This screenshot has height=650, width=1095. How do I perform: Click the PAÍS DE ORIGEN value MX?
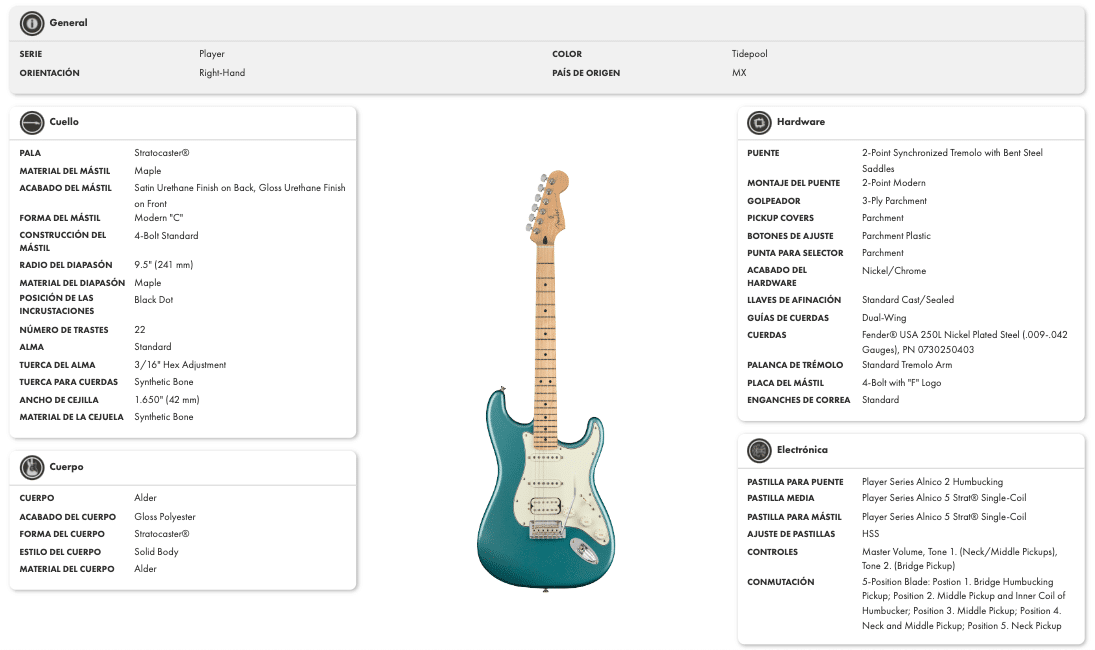coord(739,73)
